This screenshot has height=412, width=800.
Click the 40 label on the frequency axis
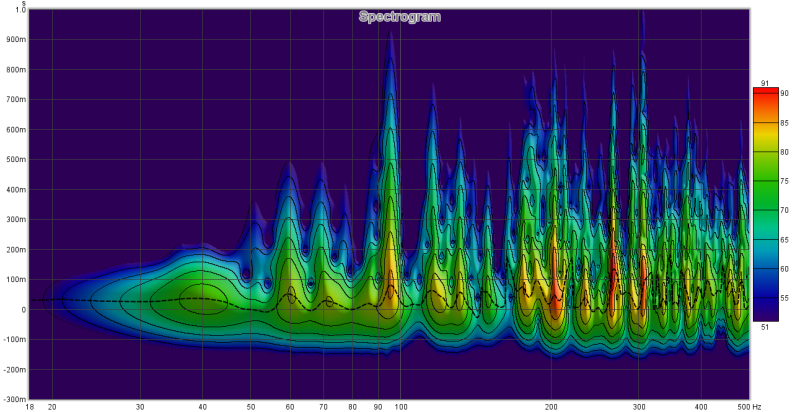202,407
